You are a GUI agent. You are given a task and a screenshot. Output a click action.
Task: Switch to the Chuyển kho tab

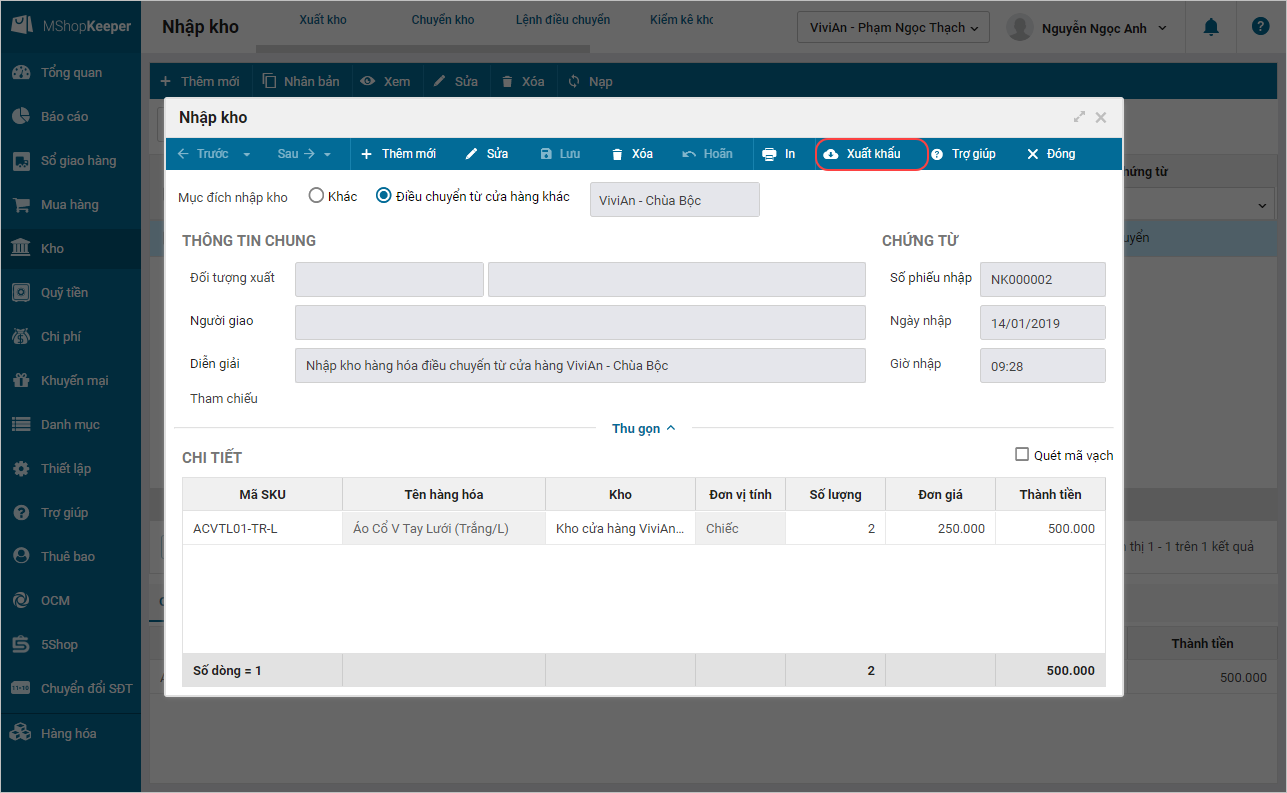click(x=443, y=20)
